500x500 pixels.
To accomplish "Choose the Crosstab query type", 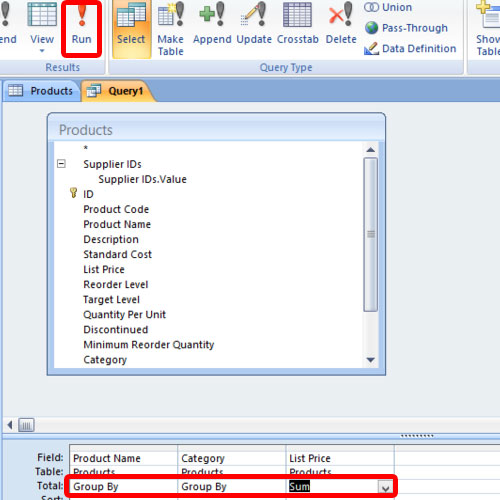I will (298, 24).
